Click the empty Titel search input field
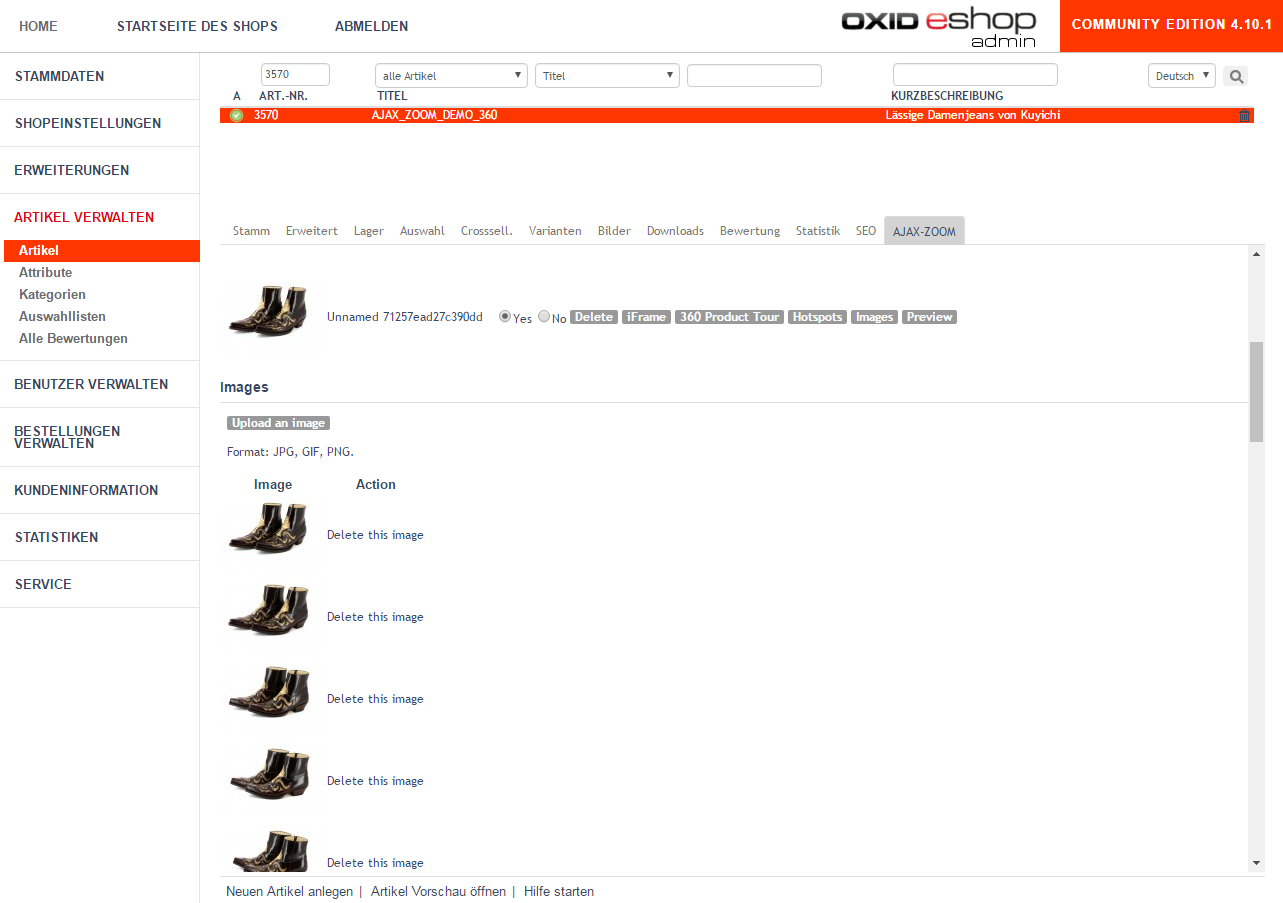This screenshot has height=903, width=1283. [754, 75]
